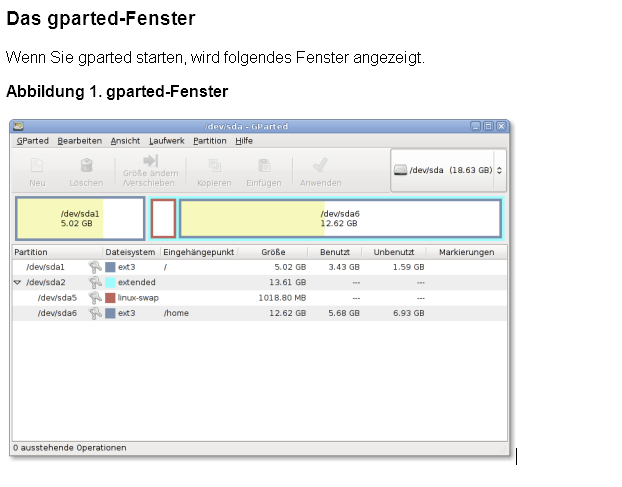Viewport: 622px width, 487px height.
Task: Click the GParted window title bar icon
Action: [x=18, y=126]
